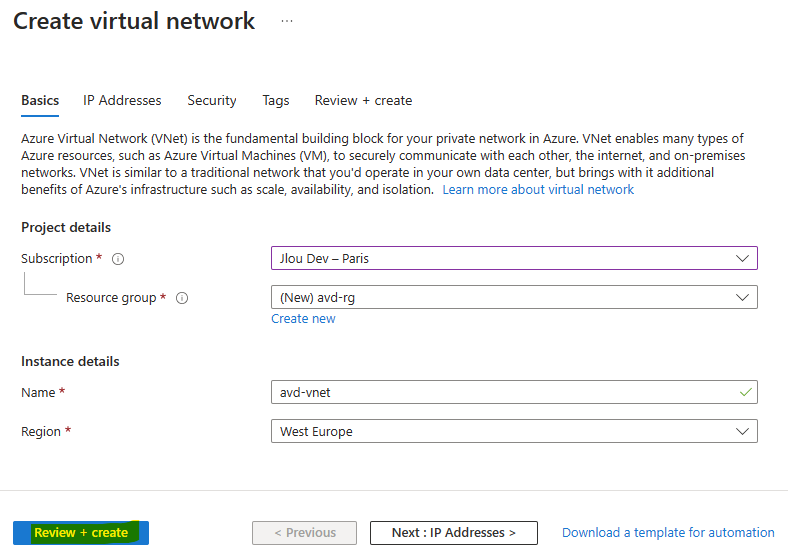Expand the Resource group dropdown showing (New) avd-rg
The width and height of the screenshot is (788, 553).
[514, 298]
